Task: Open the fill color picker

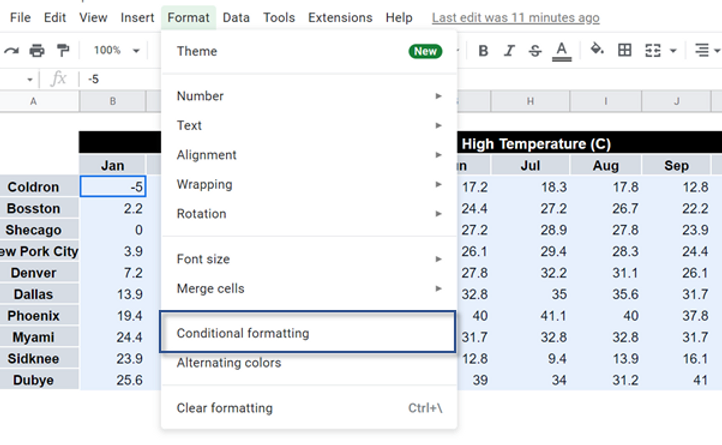Action: click(x=597, y=51)
